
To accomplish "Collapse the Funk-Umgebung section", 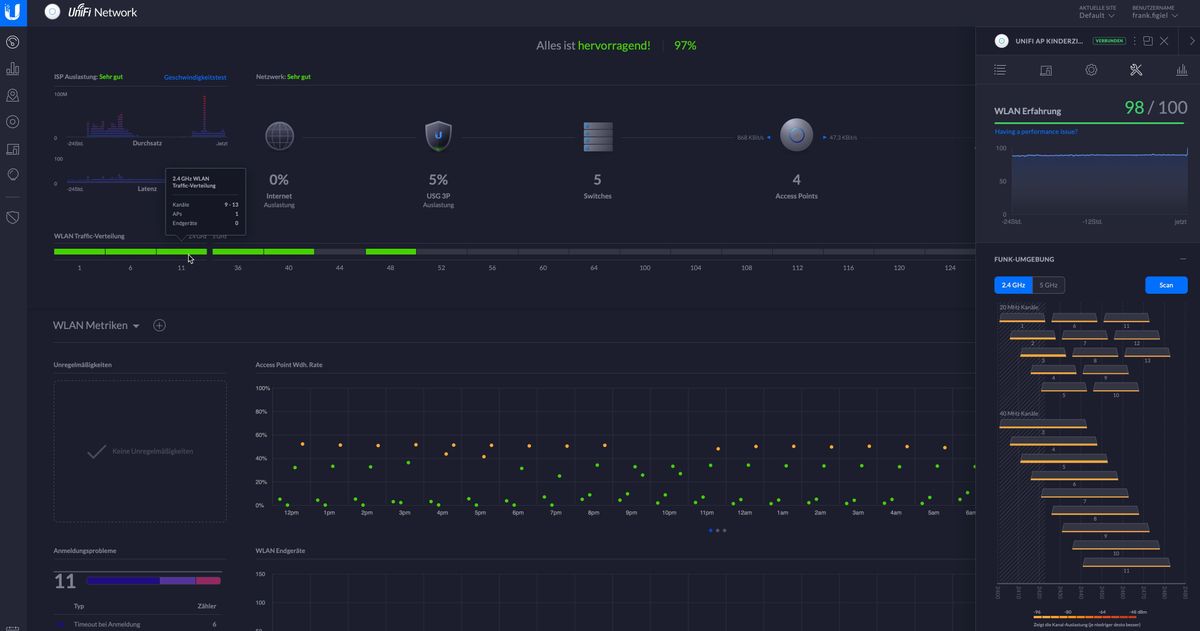I will click(x=1183, y=259).
